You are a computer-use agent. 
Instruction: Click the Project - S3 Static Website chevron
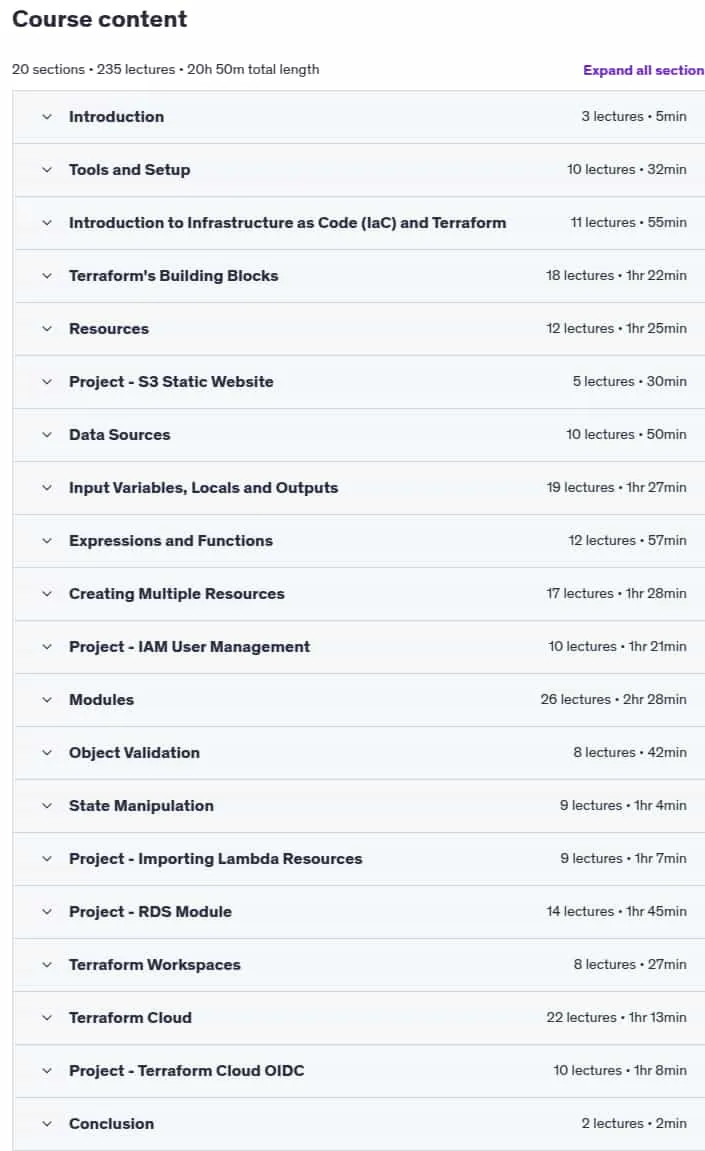(47, 382)
